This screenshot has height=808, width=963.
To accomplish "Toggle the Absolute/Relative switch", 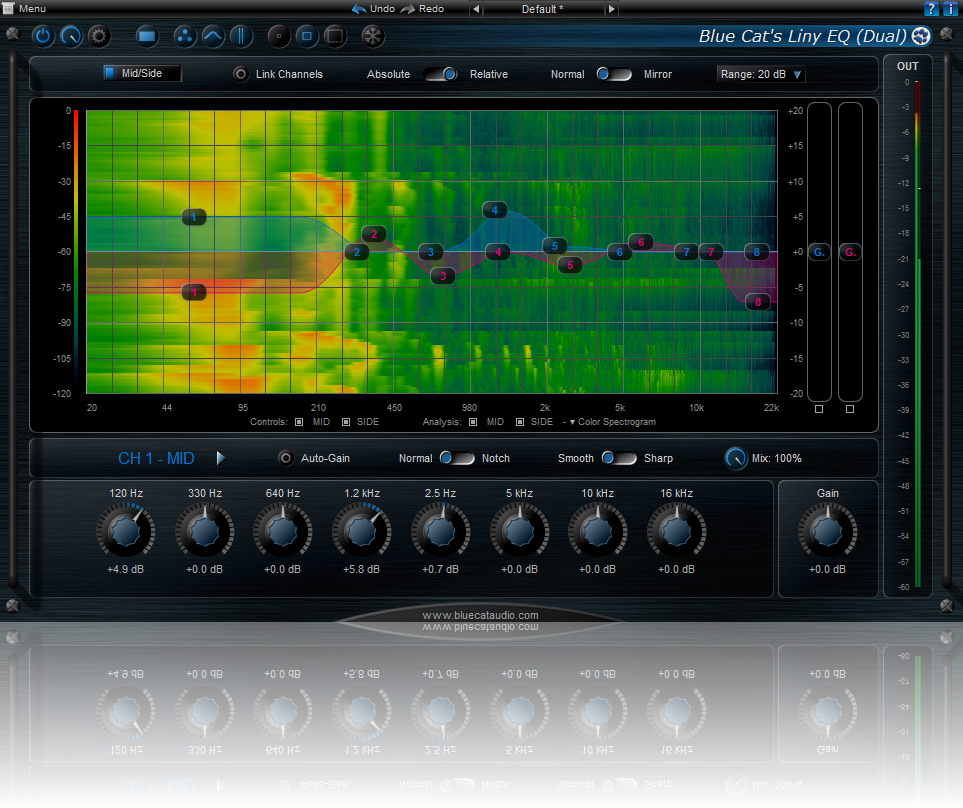I will (x=440, y=74).
